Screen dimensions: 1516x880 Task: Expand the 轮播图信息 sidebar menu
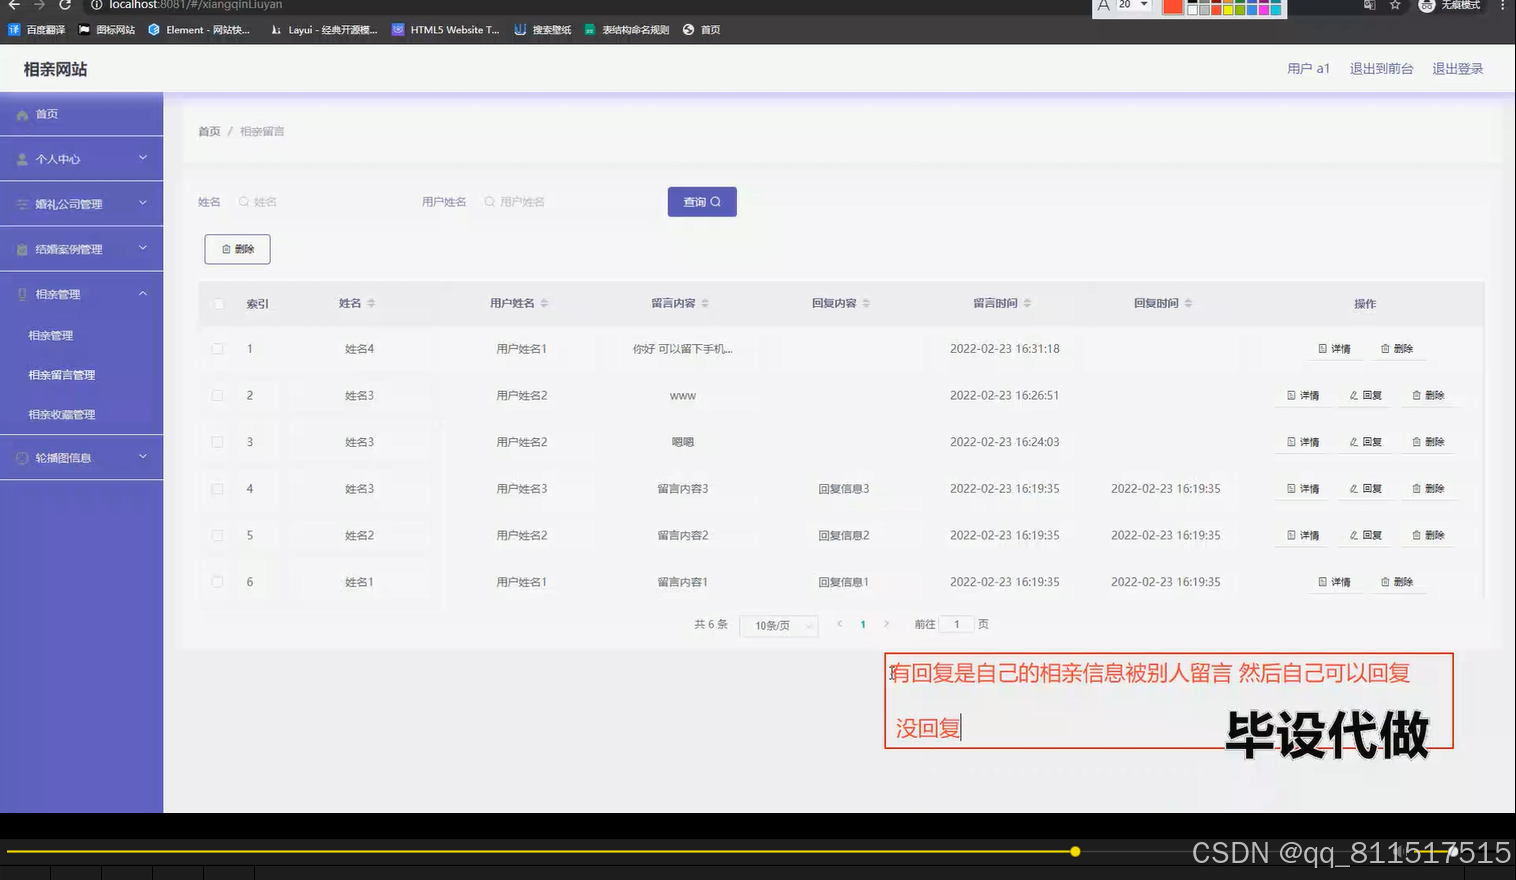click(81, 458)
